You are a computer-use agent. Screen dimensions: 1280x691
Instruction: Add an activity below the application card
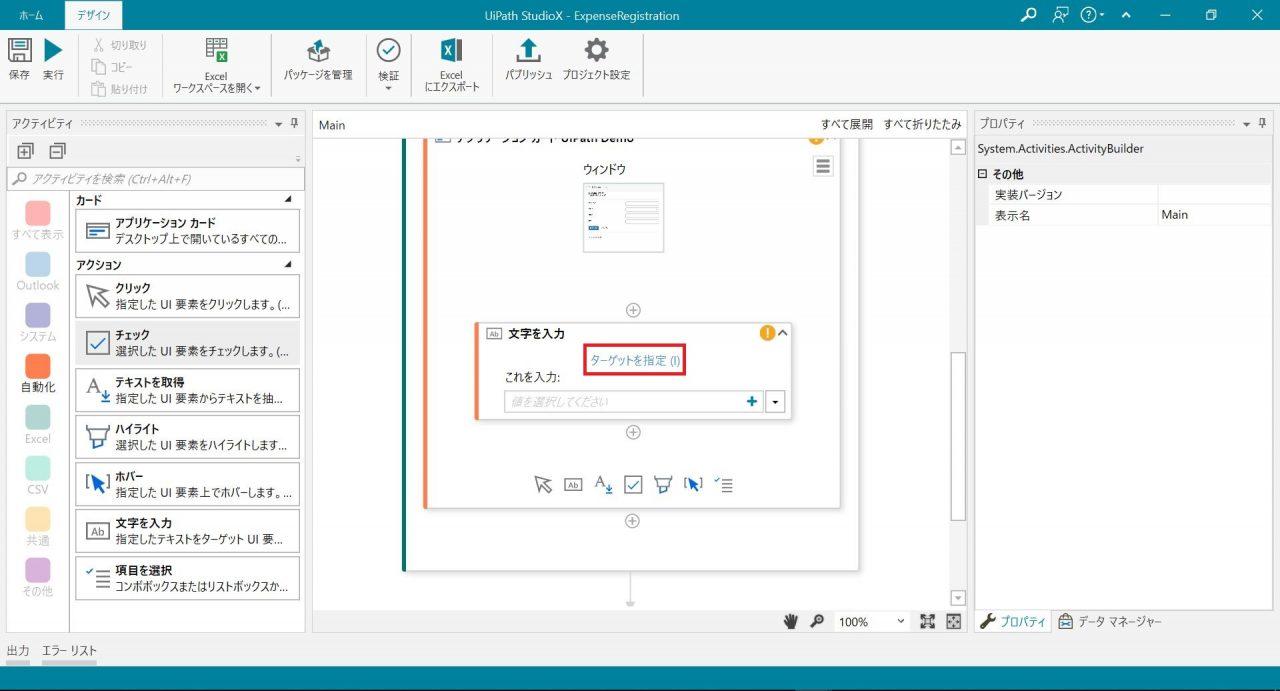pyautogui.click(x=632, y=521)
